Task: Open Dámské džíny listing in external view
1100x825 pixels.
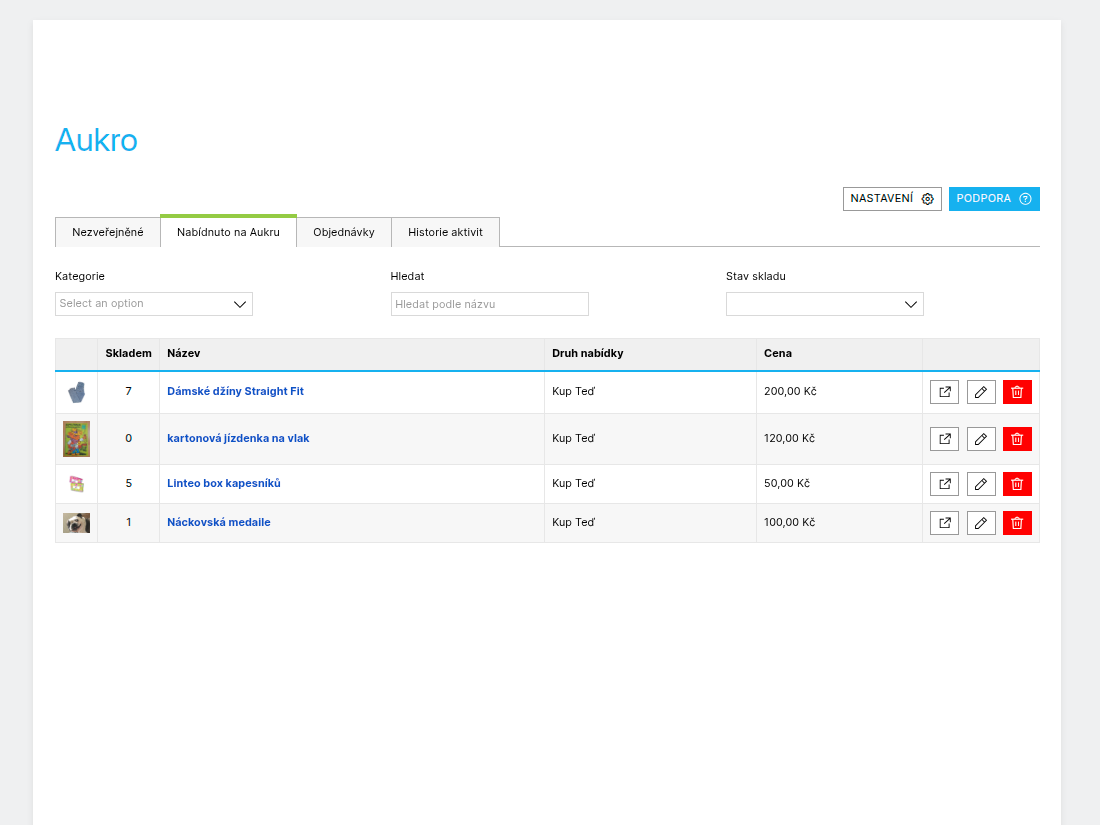Action: coord(944,392)
